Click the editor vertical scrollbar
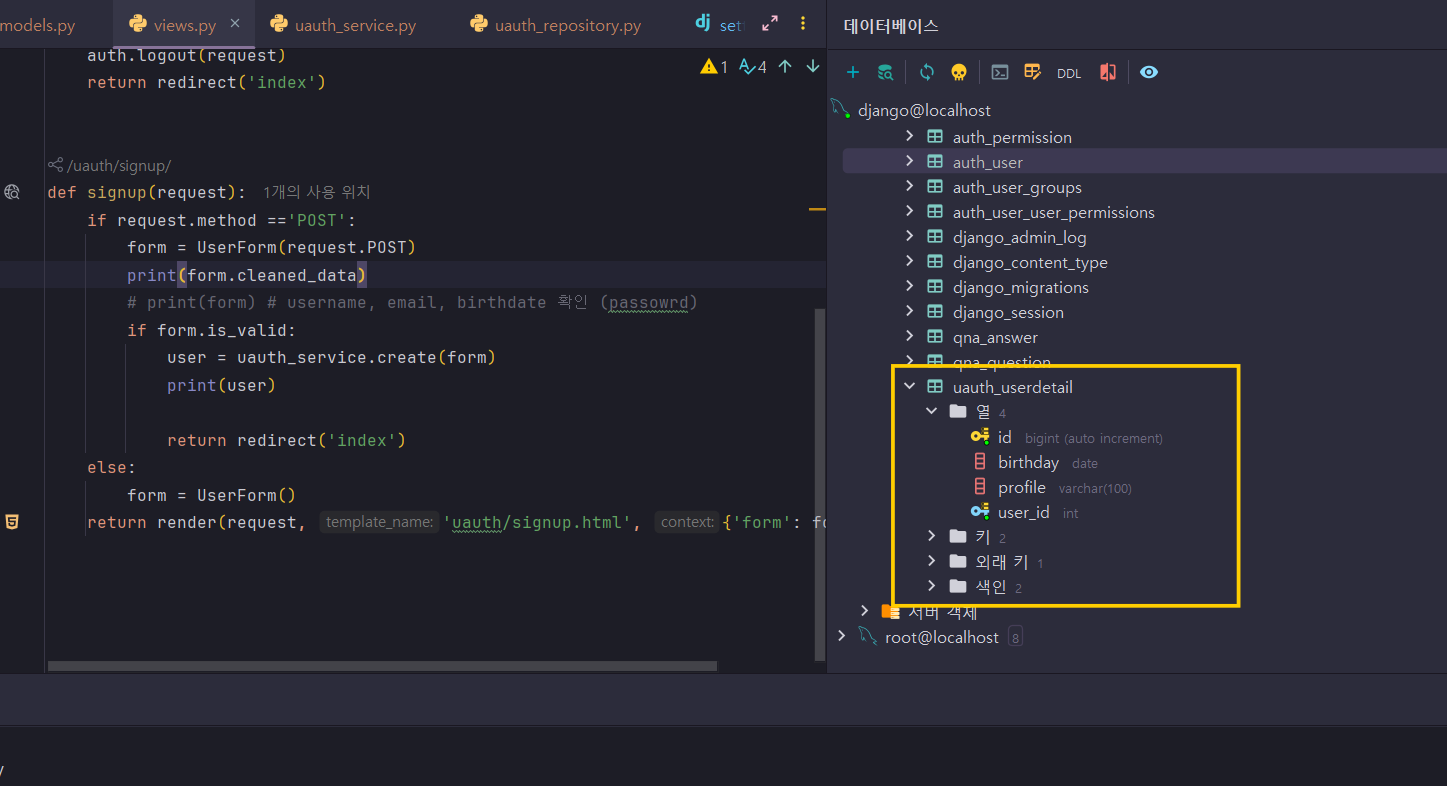1447x786 pixels. 820,484
